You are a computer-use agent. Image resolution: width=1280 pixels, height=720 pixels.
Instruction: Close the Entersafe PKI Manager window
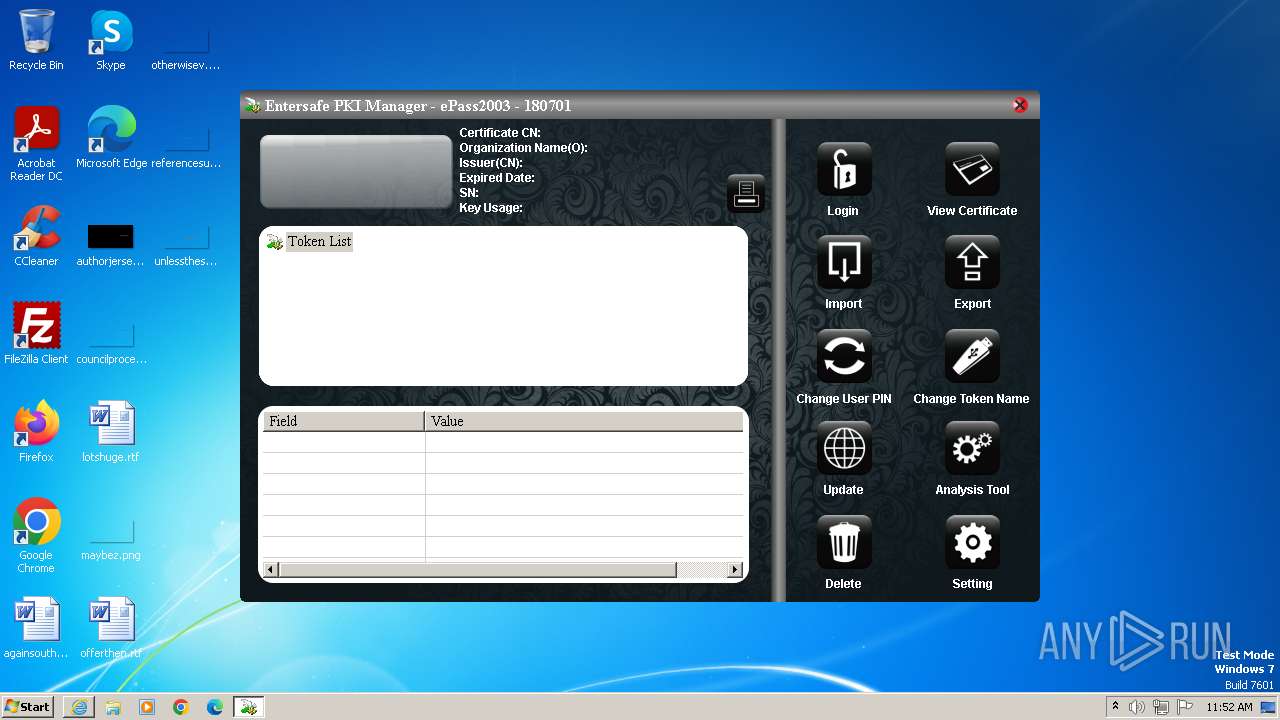coord(1020,105)
